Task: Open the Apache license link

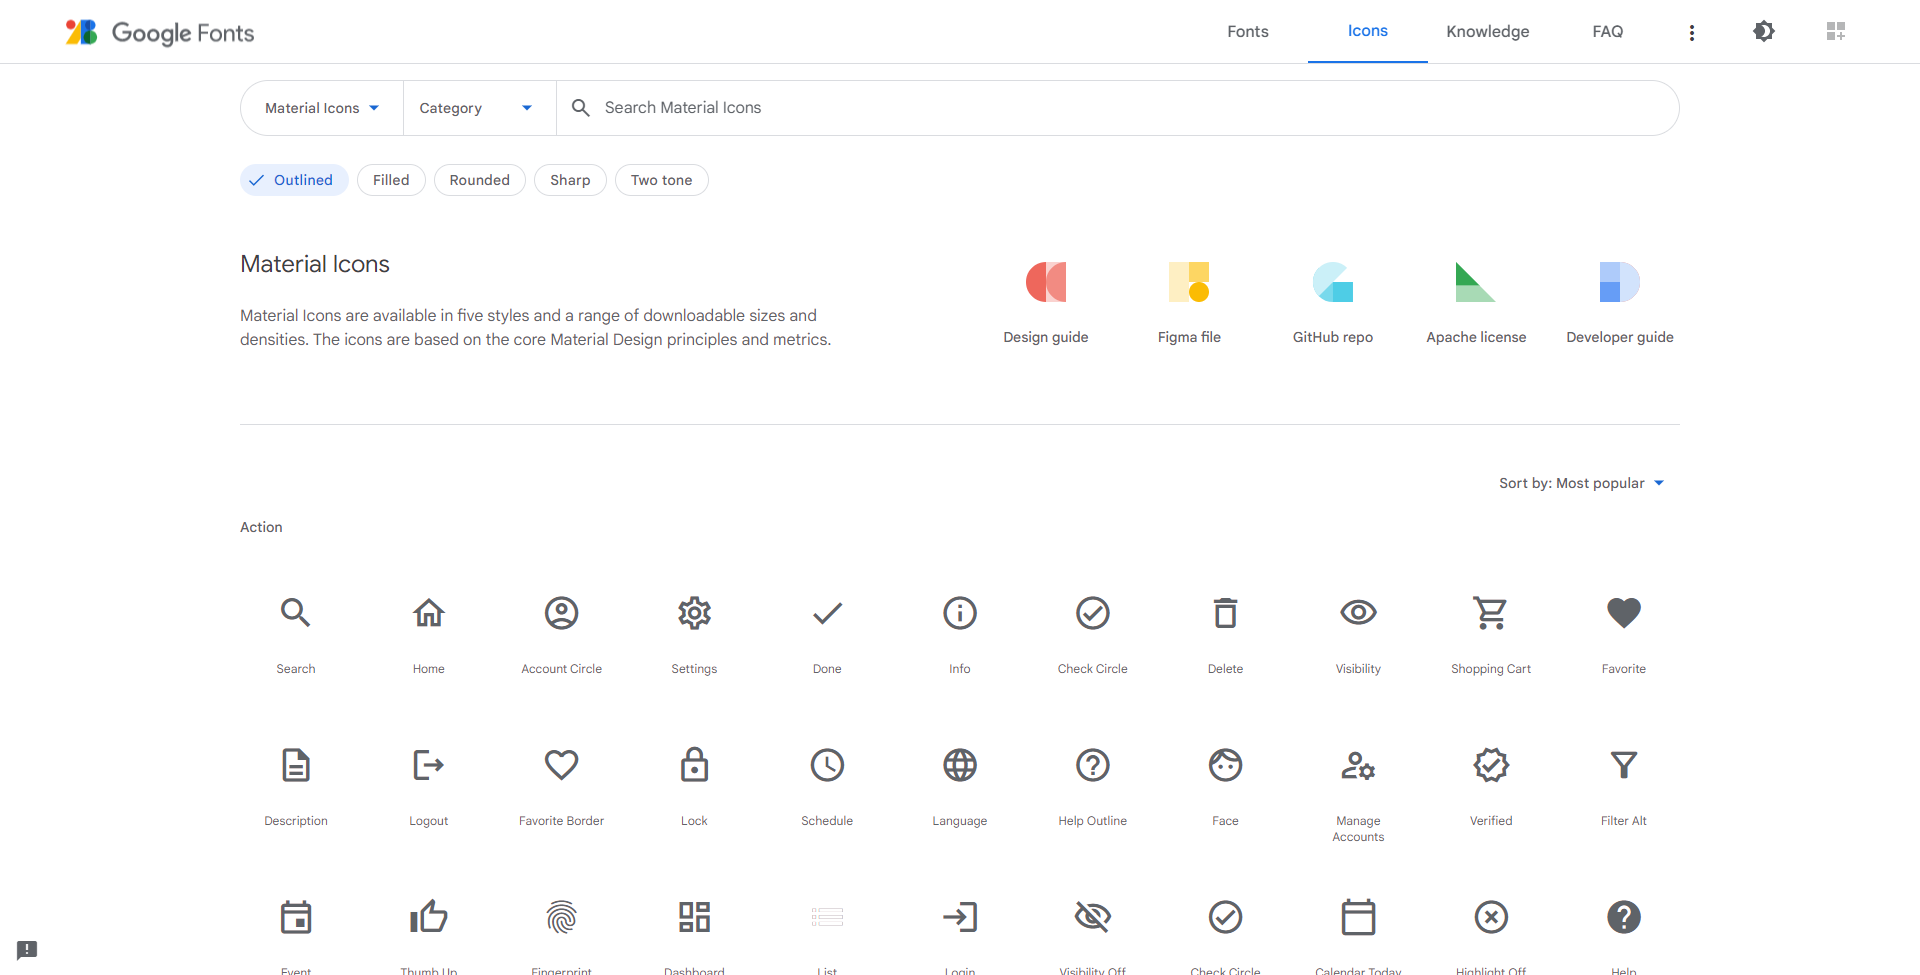Action: click(x=1476, y=303)
